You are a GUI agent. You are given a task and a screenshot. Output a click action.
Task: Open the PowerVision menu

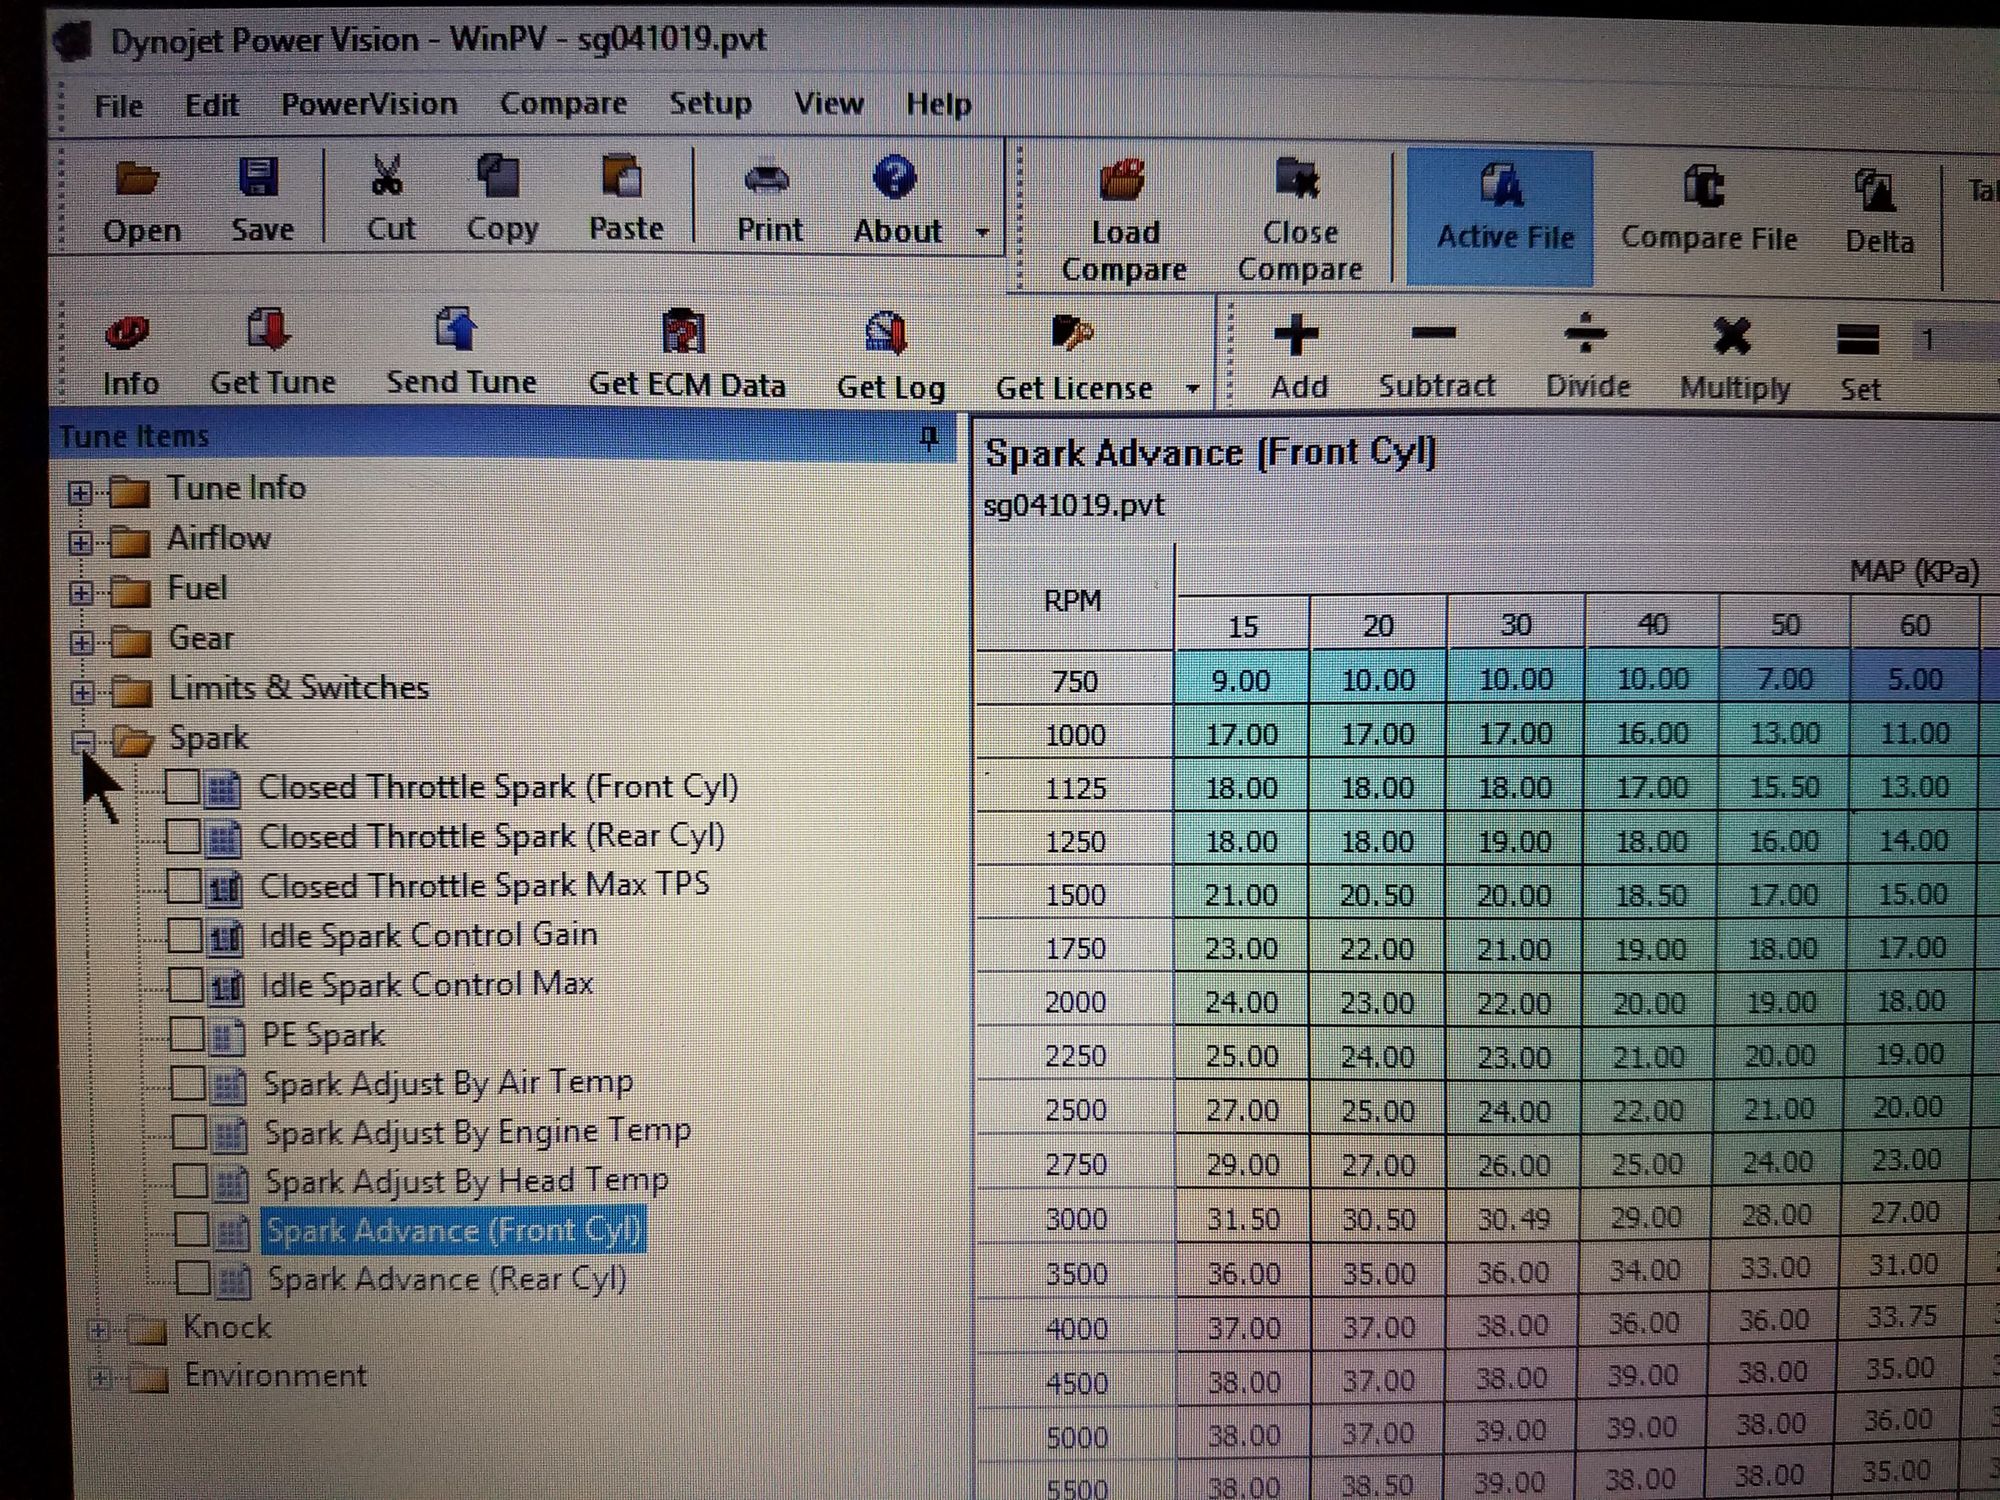click(369, 104)
